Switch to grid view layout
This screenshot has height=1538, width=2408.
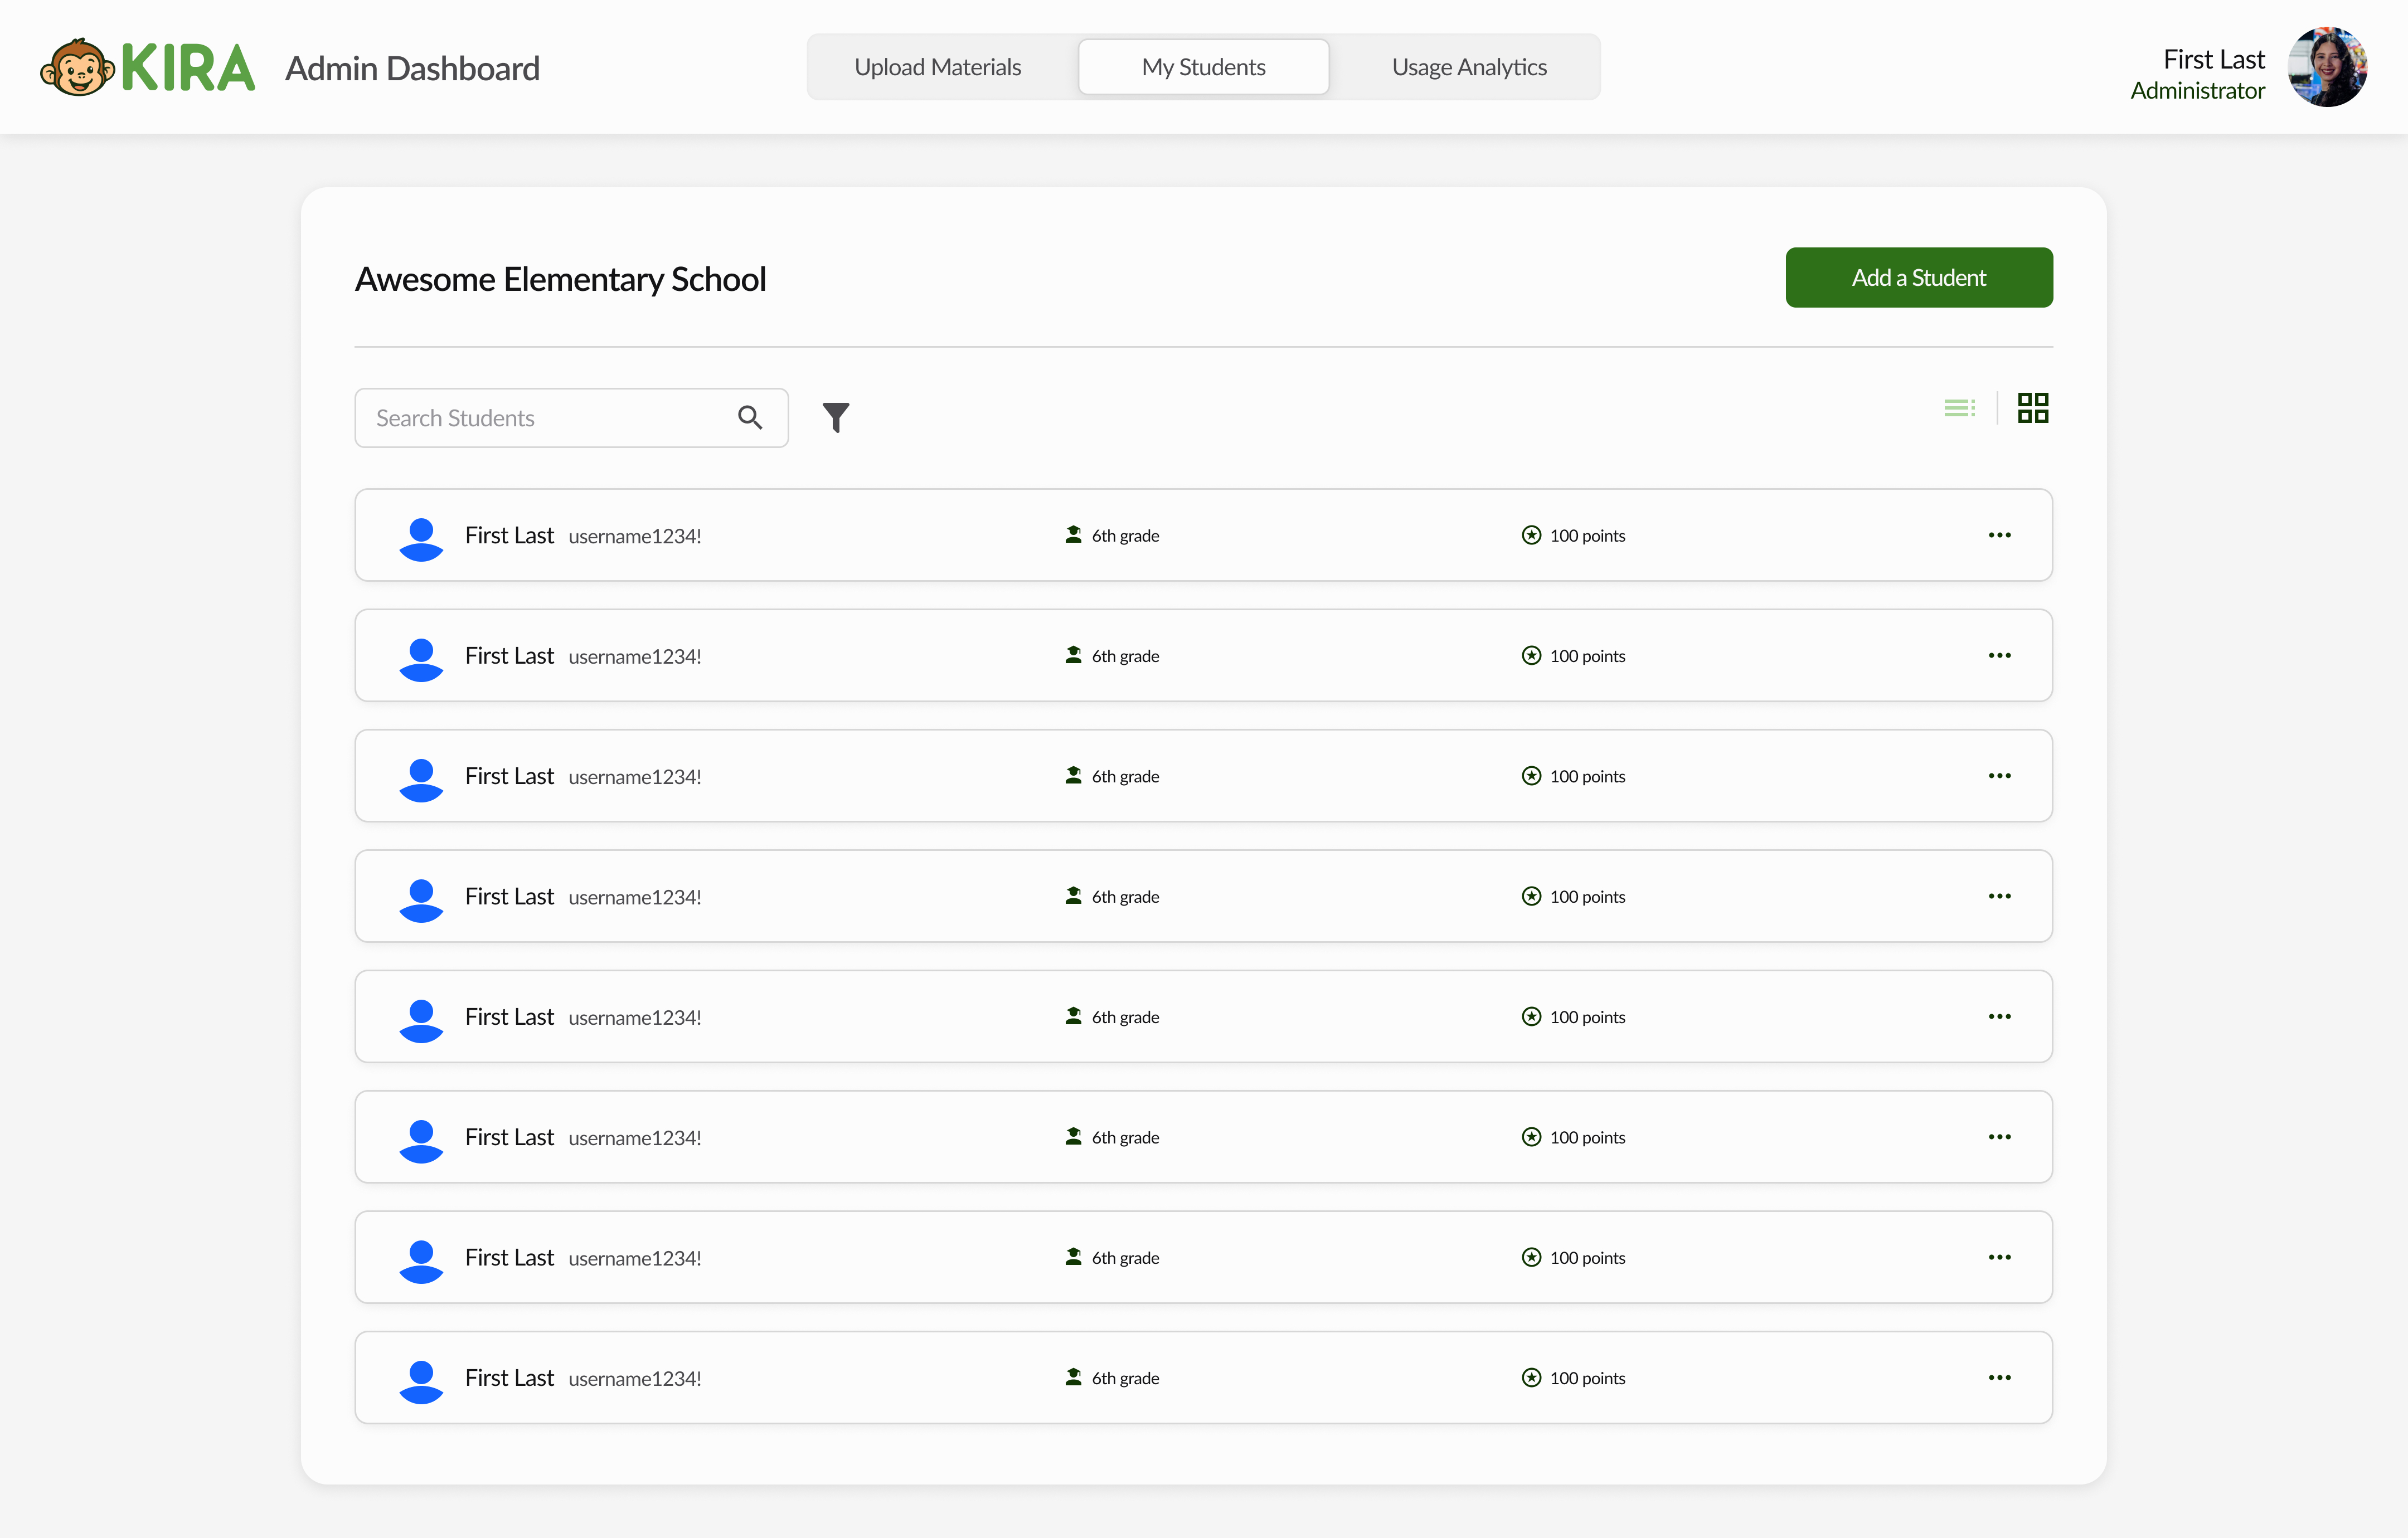pos(2033,408)
